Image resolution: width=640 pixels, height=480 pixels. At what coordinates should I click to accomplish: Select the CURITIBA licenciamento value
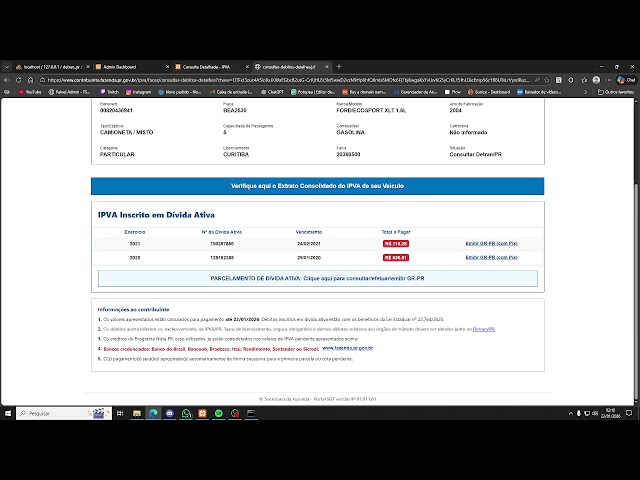click(236, 155)
